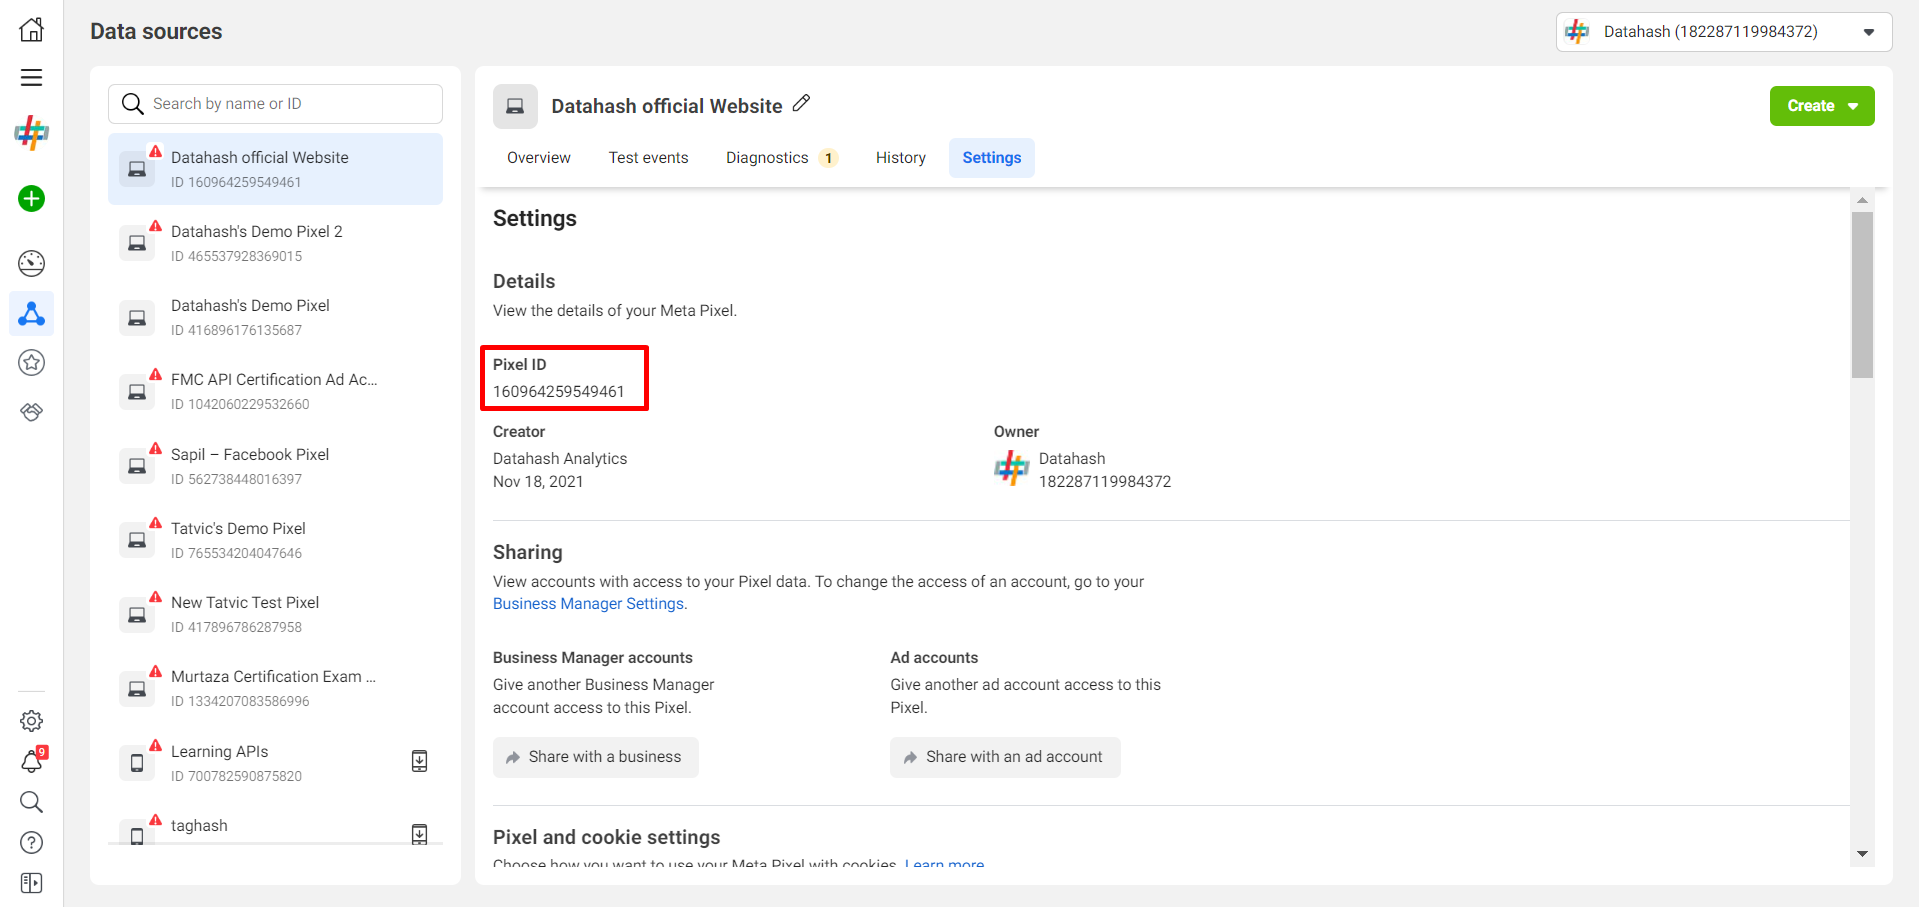This screenshot has width=1919, height=907.
Task: Click the pencil icon to rename pixel
Action: (x=801, y=103)
